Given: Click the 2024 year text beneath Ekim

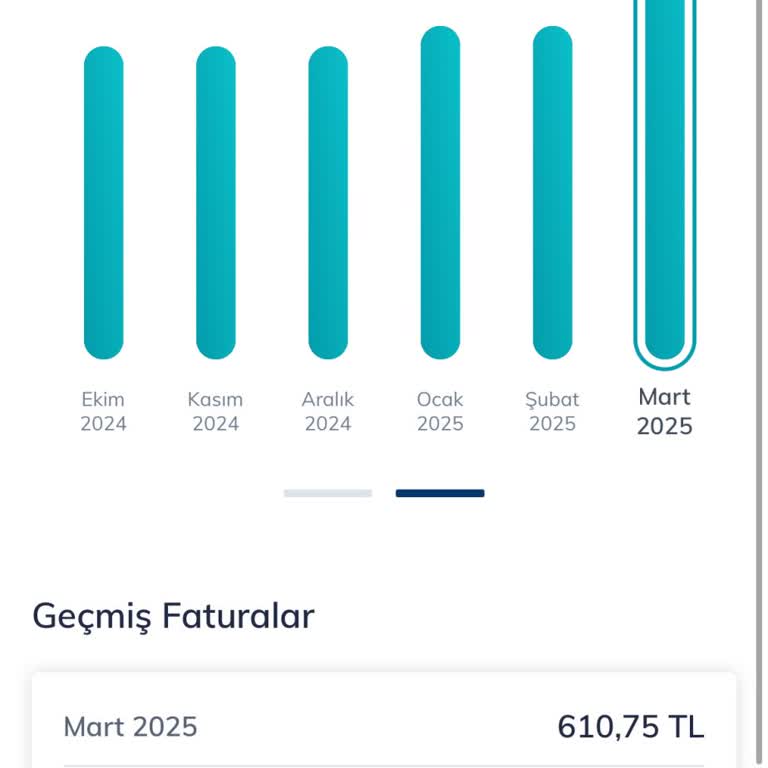Looking at the screenshot, I should pos(103,424).
